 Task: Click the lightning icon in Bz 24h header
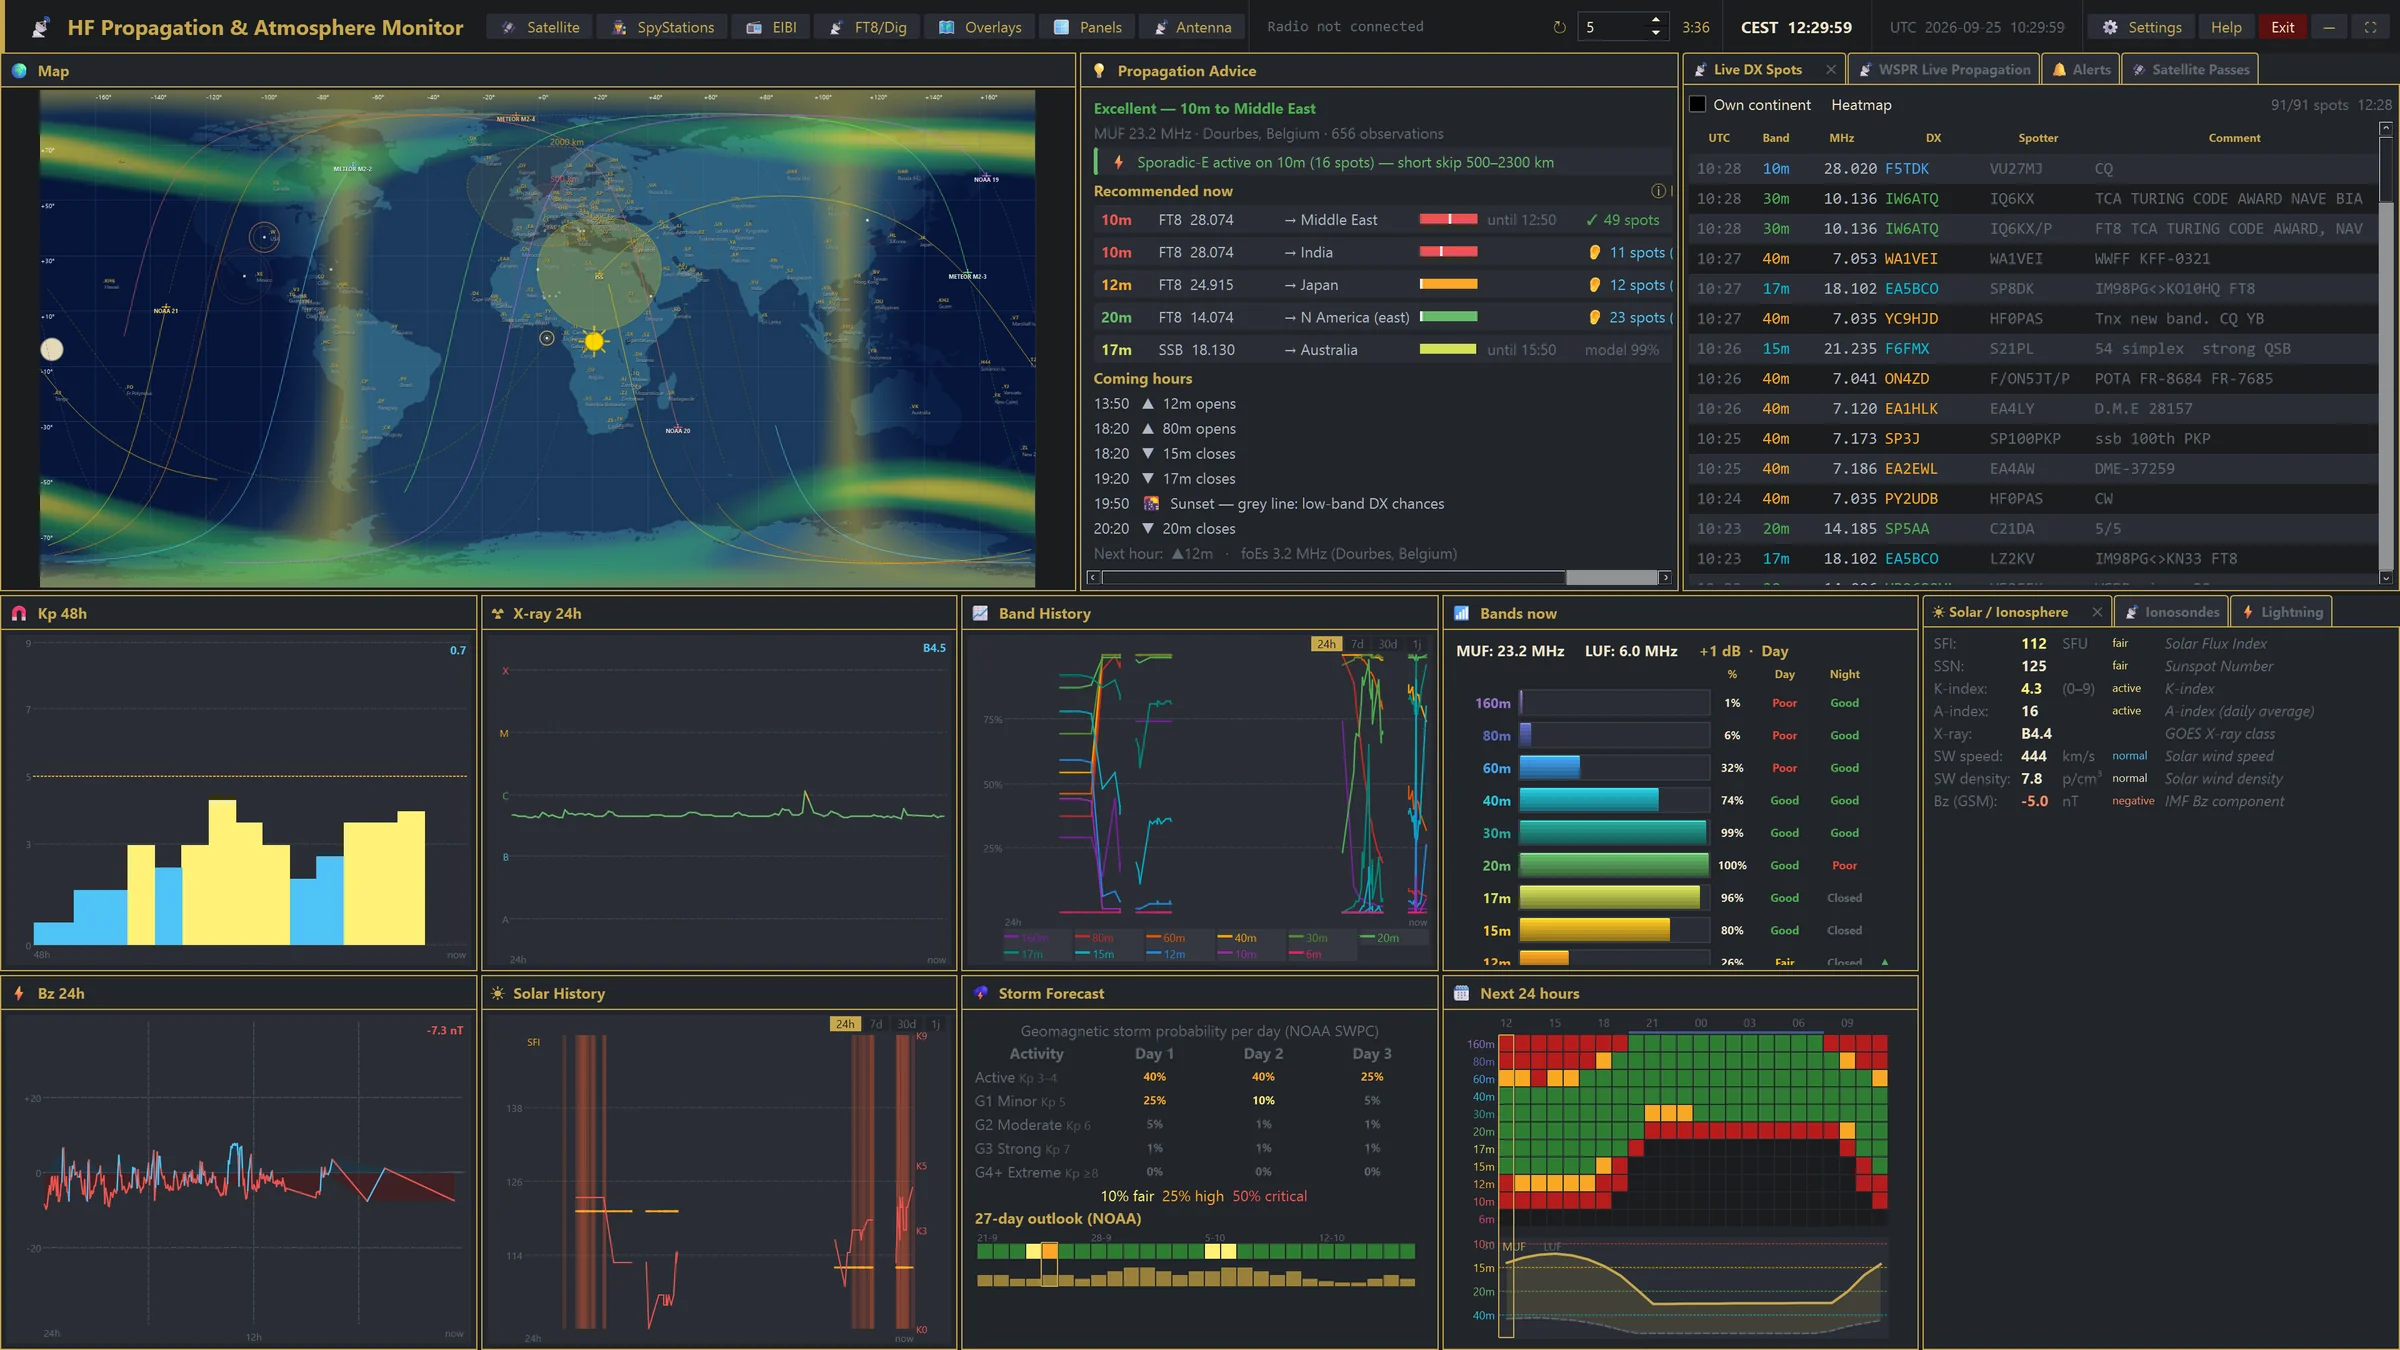click(x=19, y=993)
